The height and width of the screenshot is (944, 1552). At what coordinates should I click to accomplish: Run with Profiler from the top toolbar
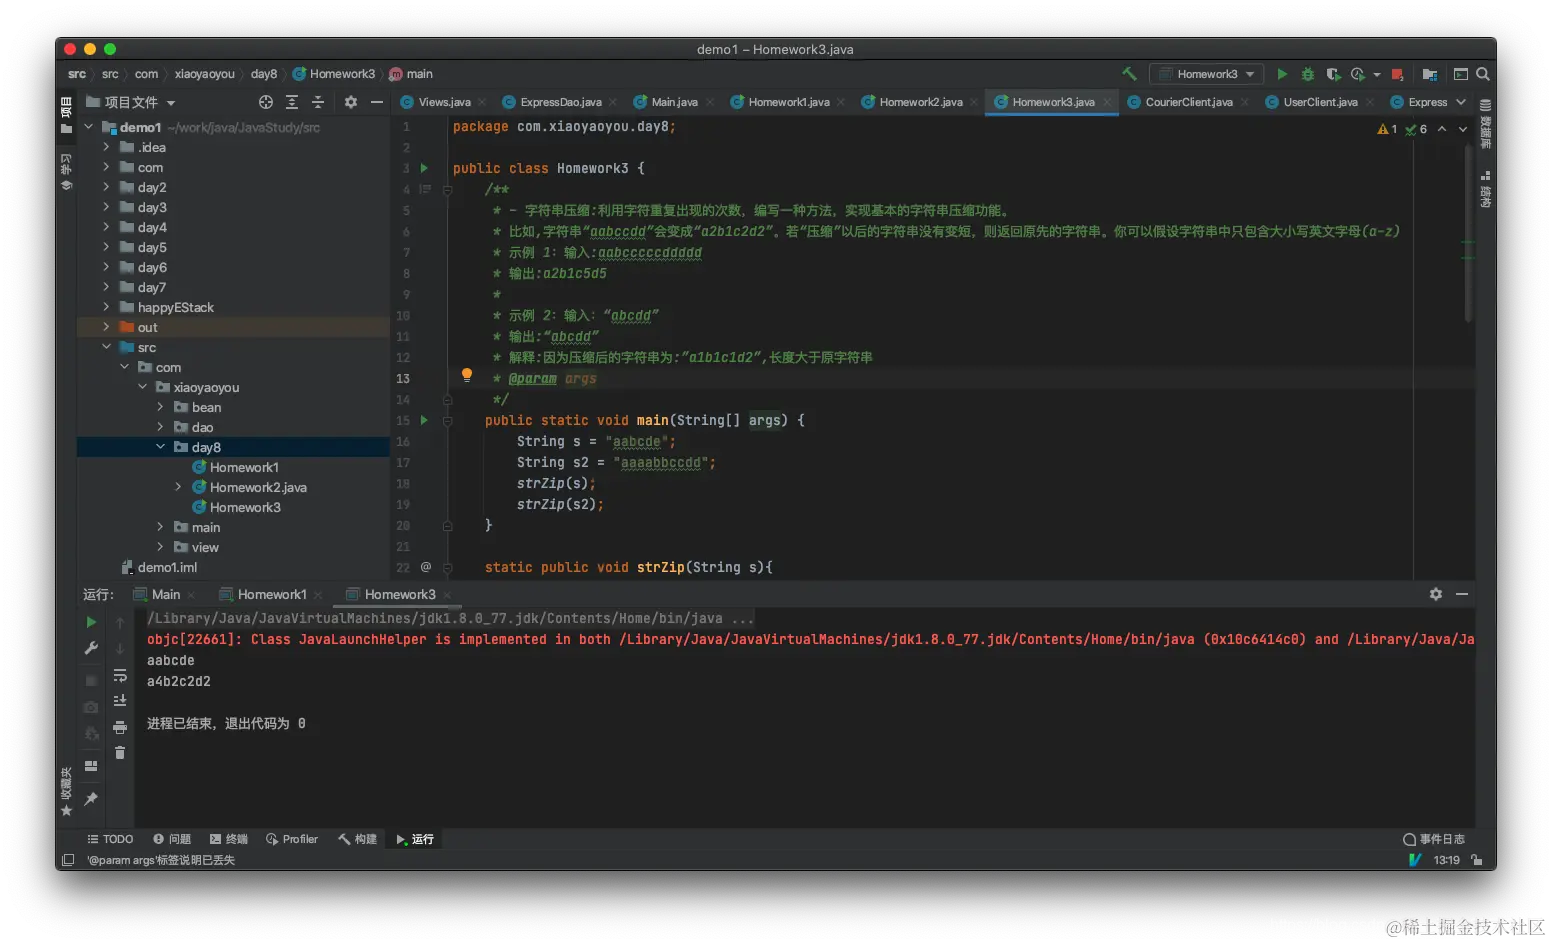(1357, 74)
